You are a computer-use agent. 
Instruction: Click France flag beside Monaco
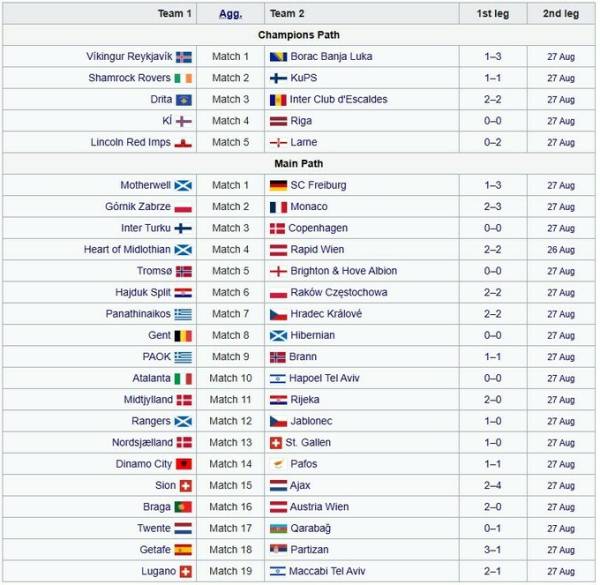pos(278,207)
